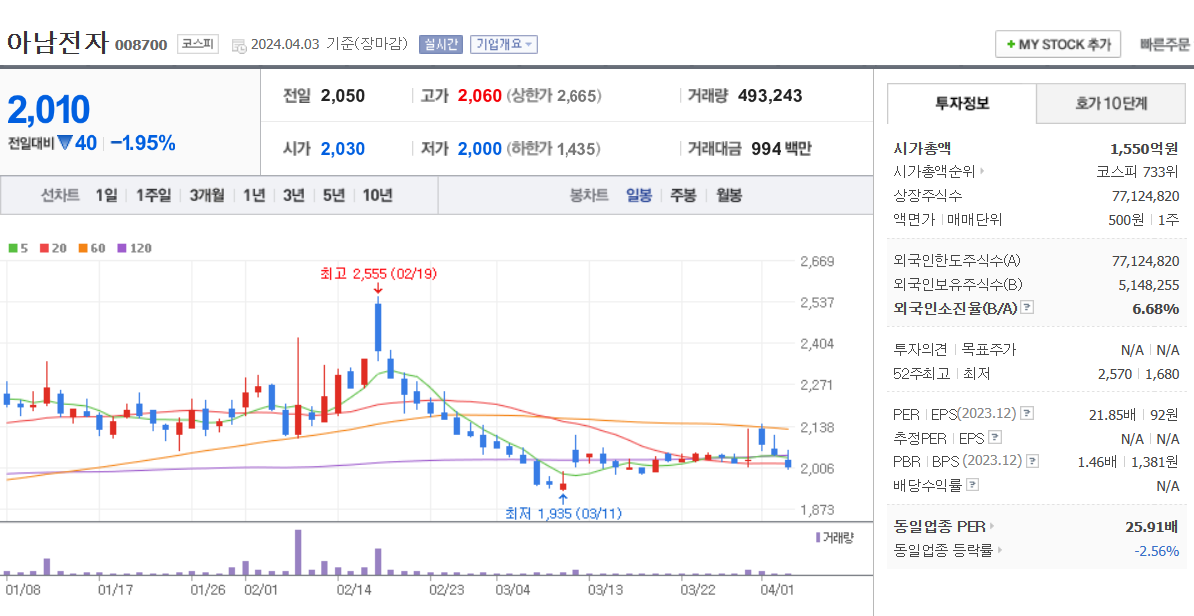This screenshot has width=1194, height=616.
Task: Click the 전일 value 2,050
Action: tap(343, 96)
